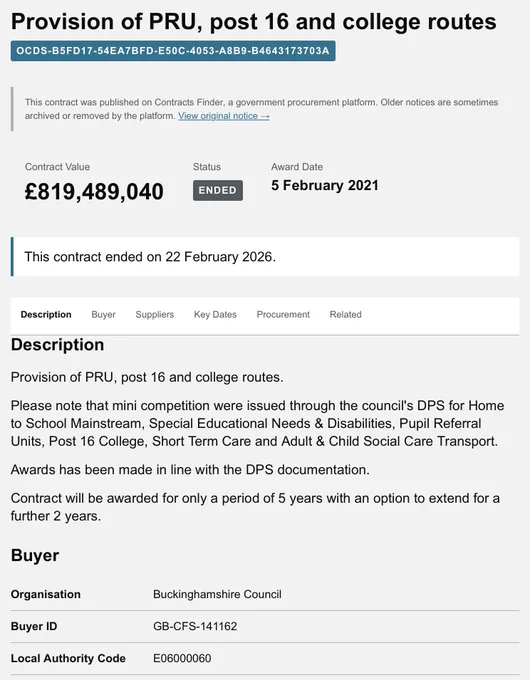Click the contract ended notice banner
The image size is (530, 680).
(265, 257)
